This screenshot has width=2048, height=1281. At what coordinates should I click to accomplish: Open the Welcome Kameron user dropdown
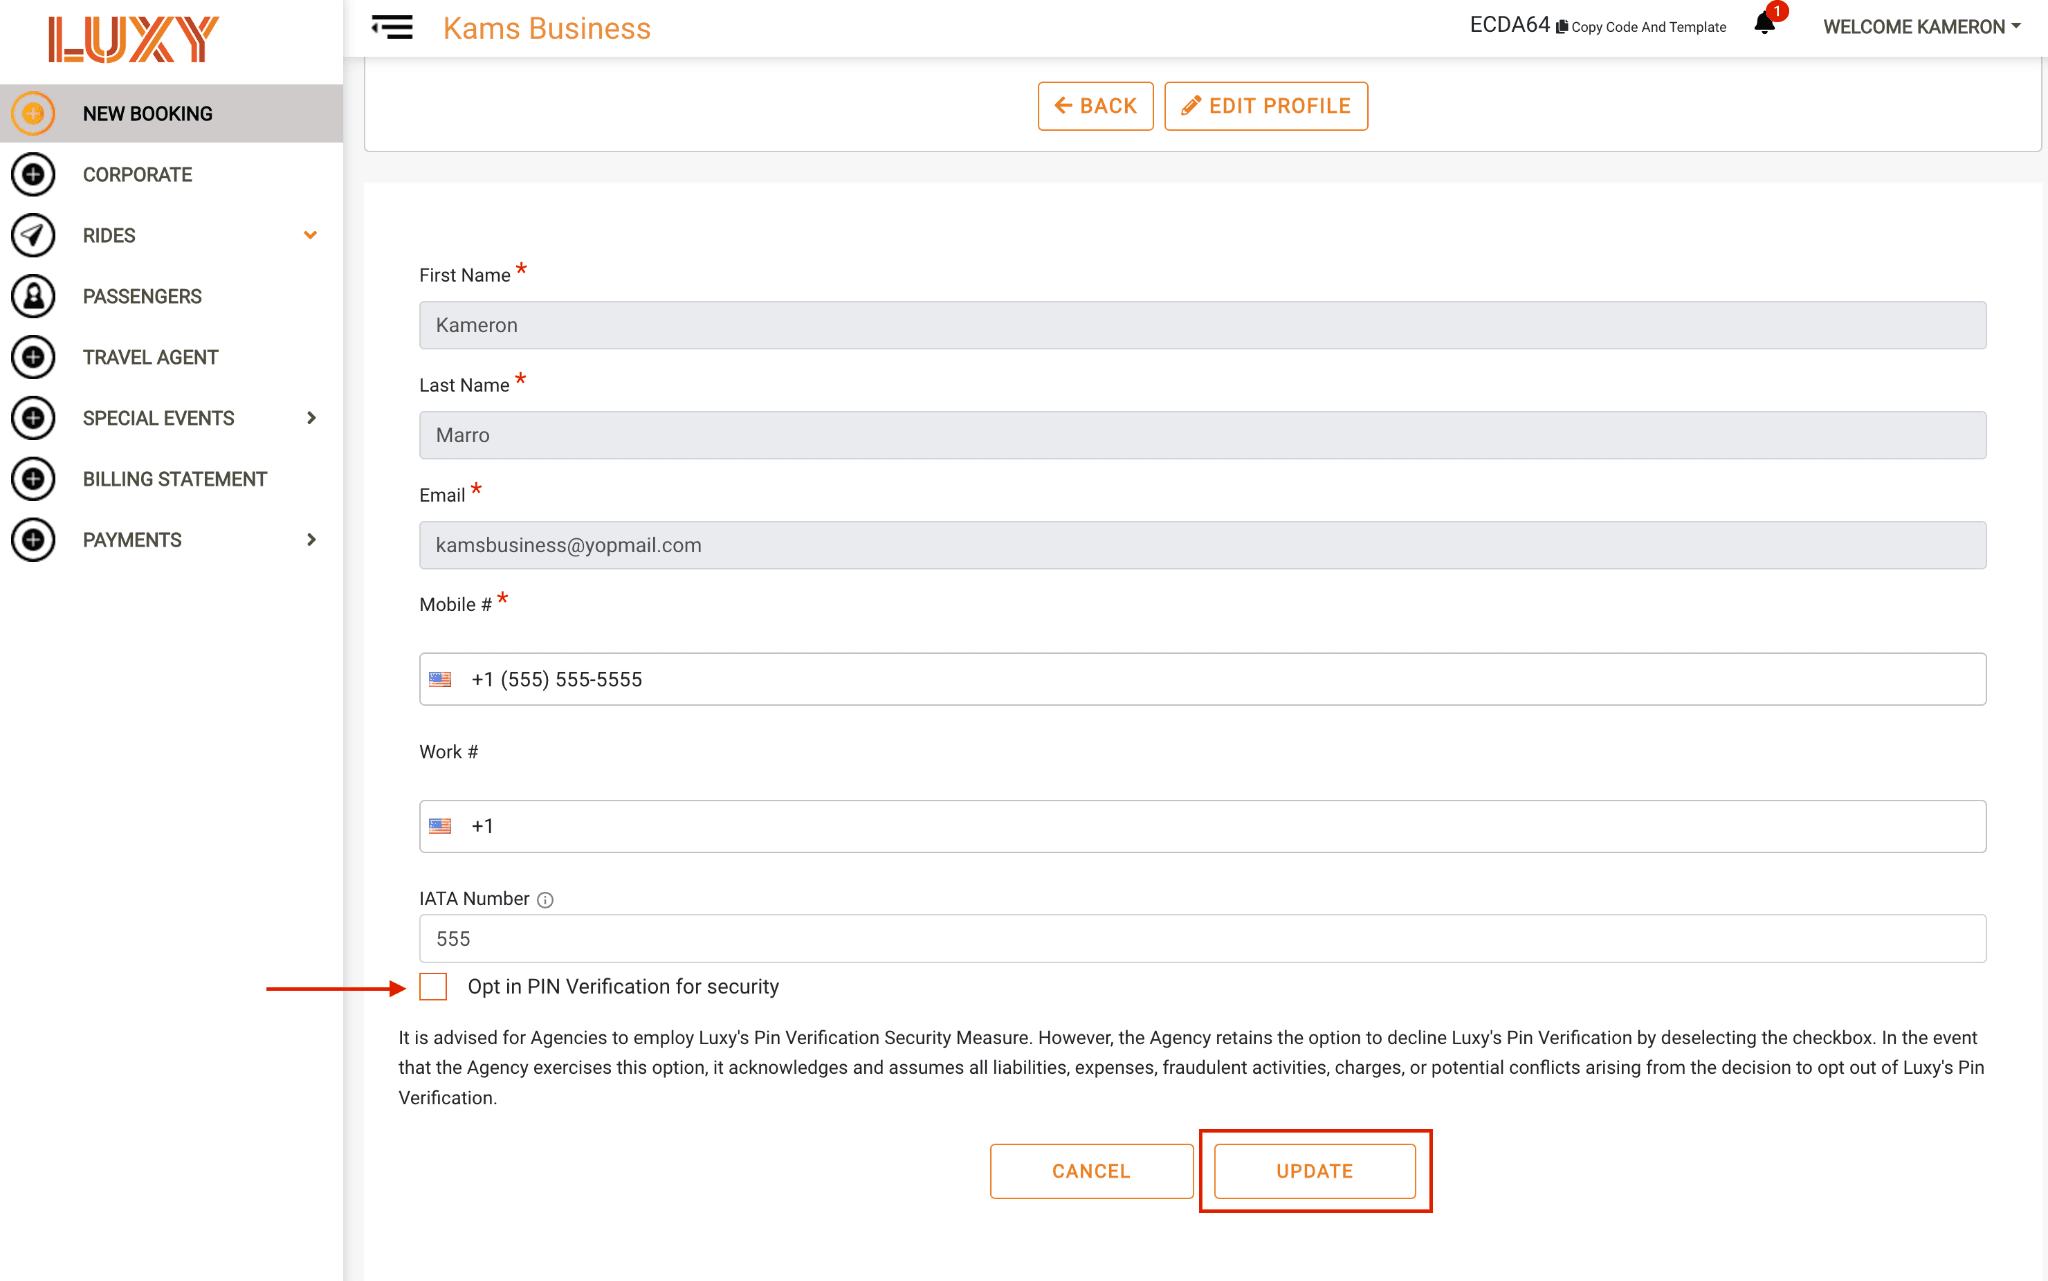point(1921,27)
